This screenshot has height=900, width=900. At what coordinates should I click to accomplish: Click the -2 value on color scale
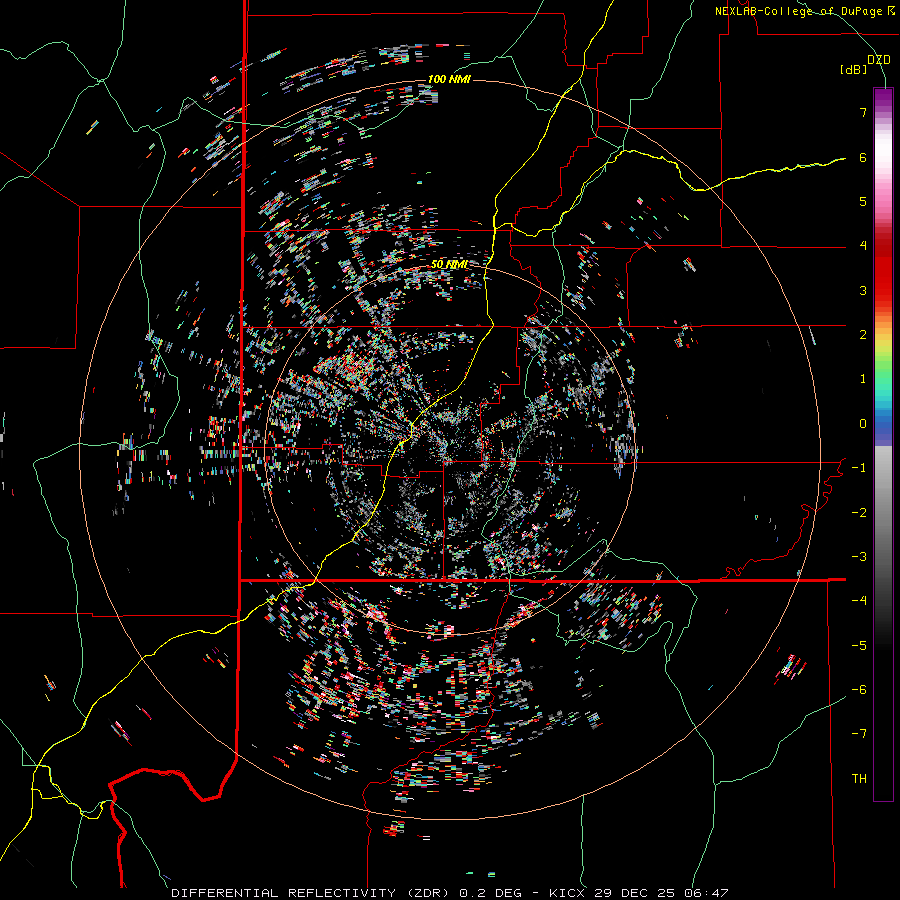(x=859, y=513)
